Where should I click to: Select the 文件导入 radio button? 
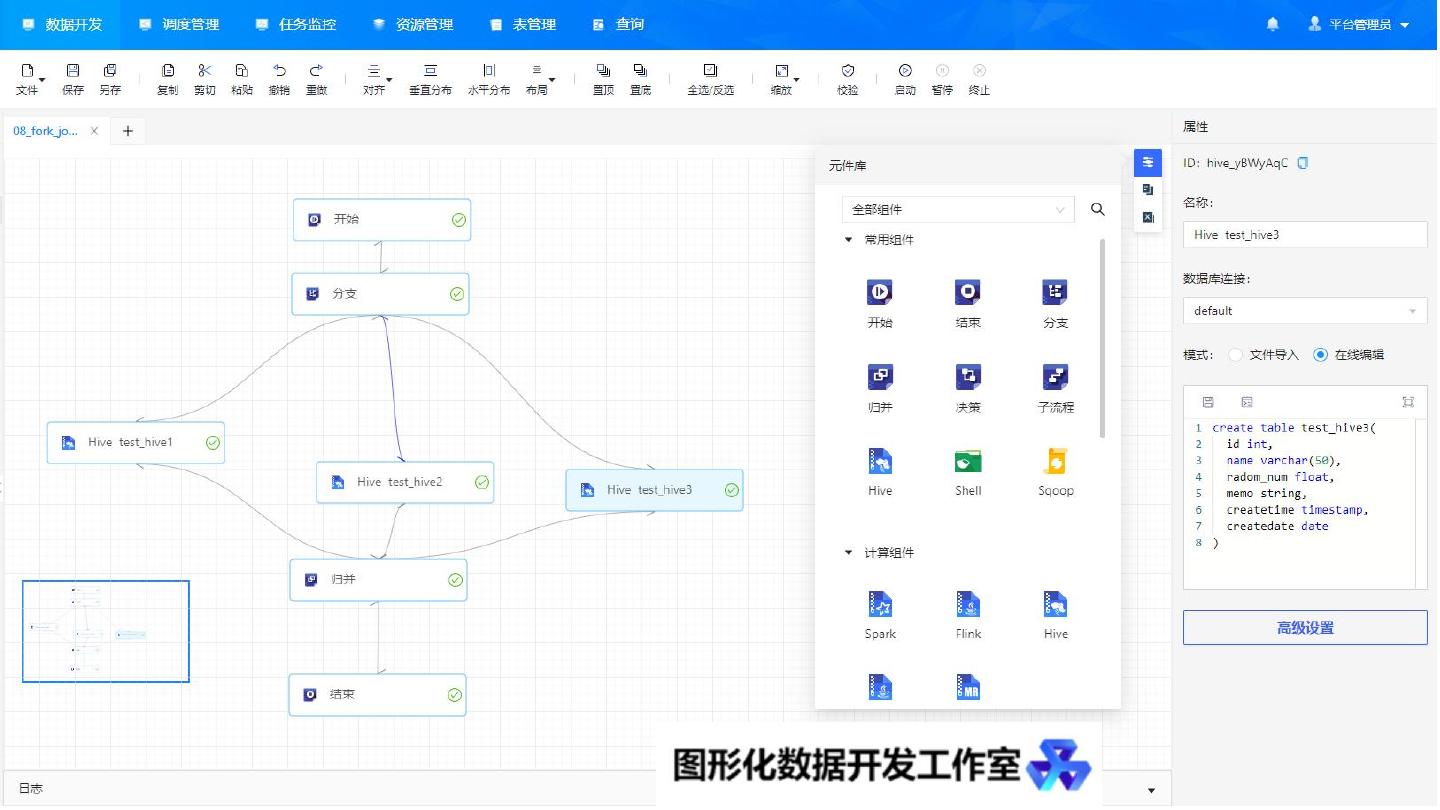tap(1236, 355)
